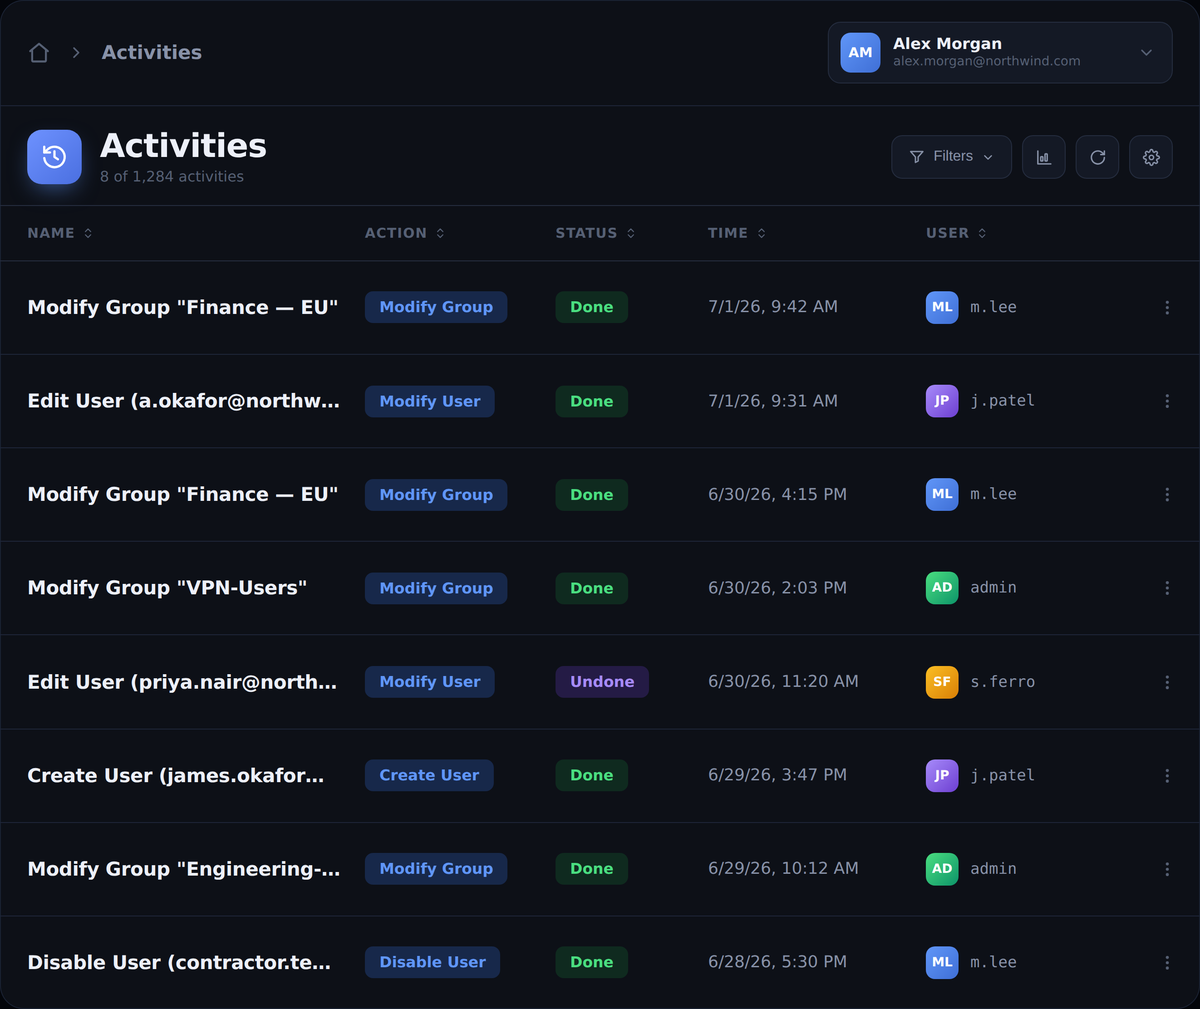This screenshot has height=1009, width=1200.
Task: Sort by Status column
Action: click(596, 233)
